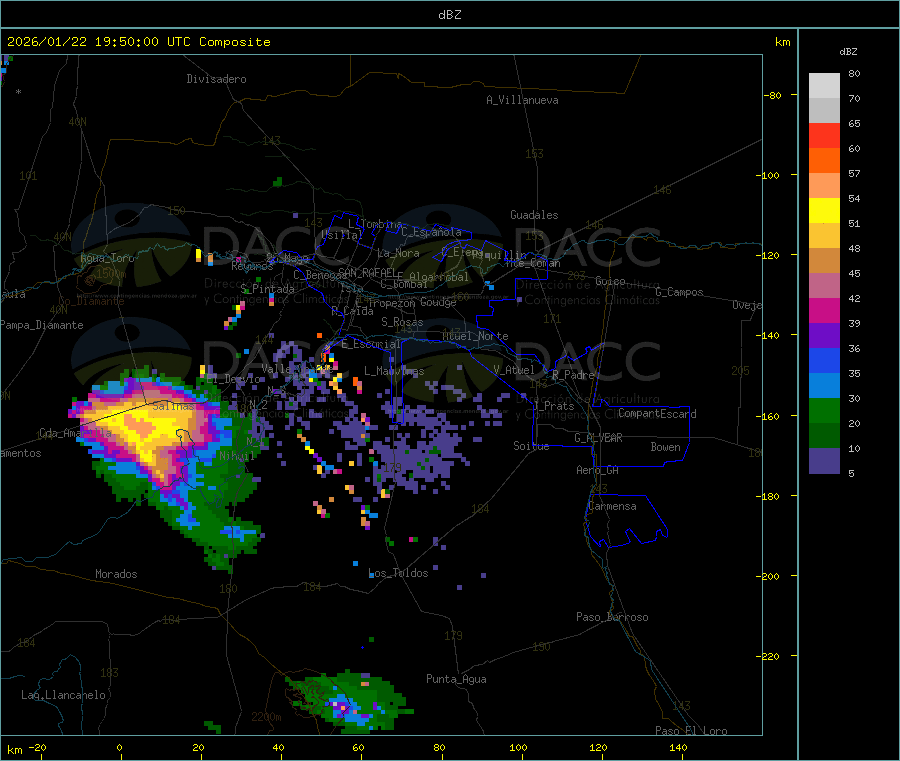Select the 80 dBZ light gray swatch
This screenshot has height=761, width=900.
[x=824, y=86]
